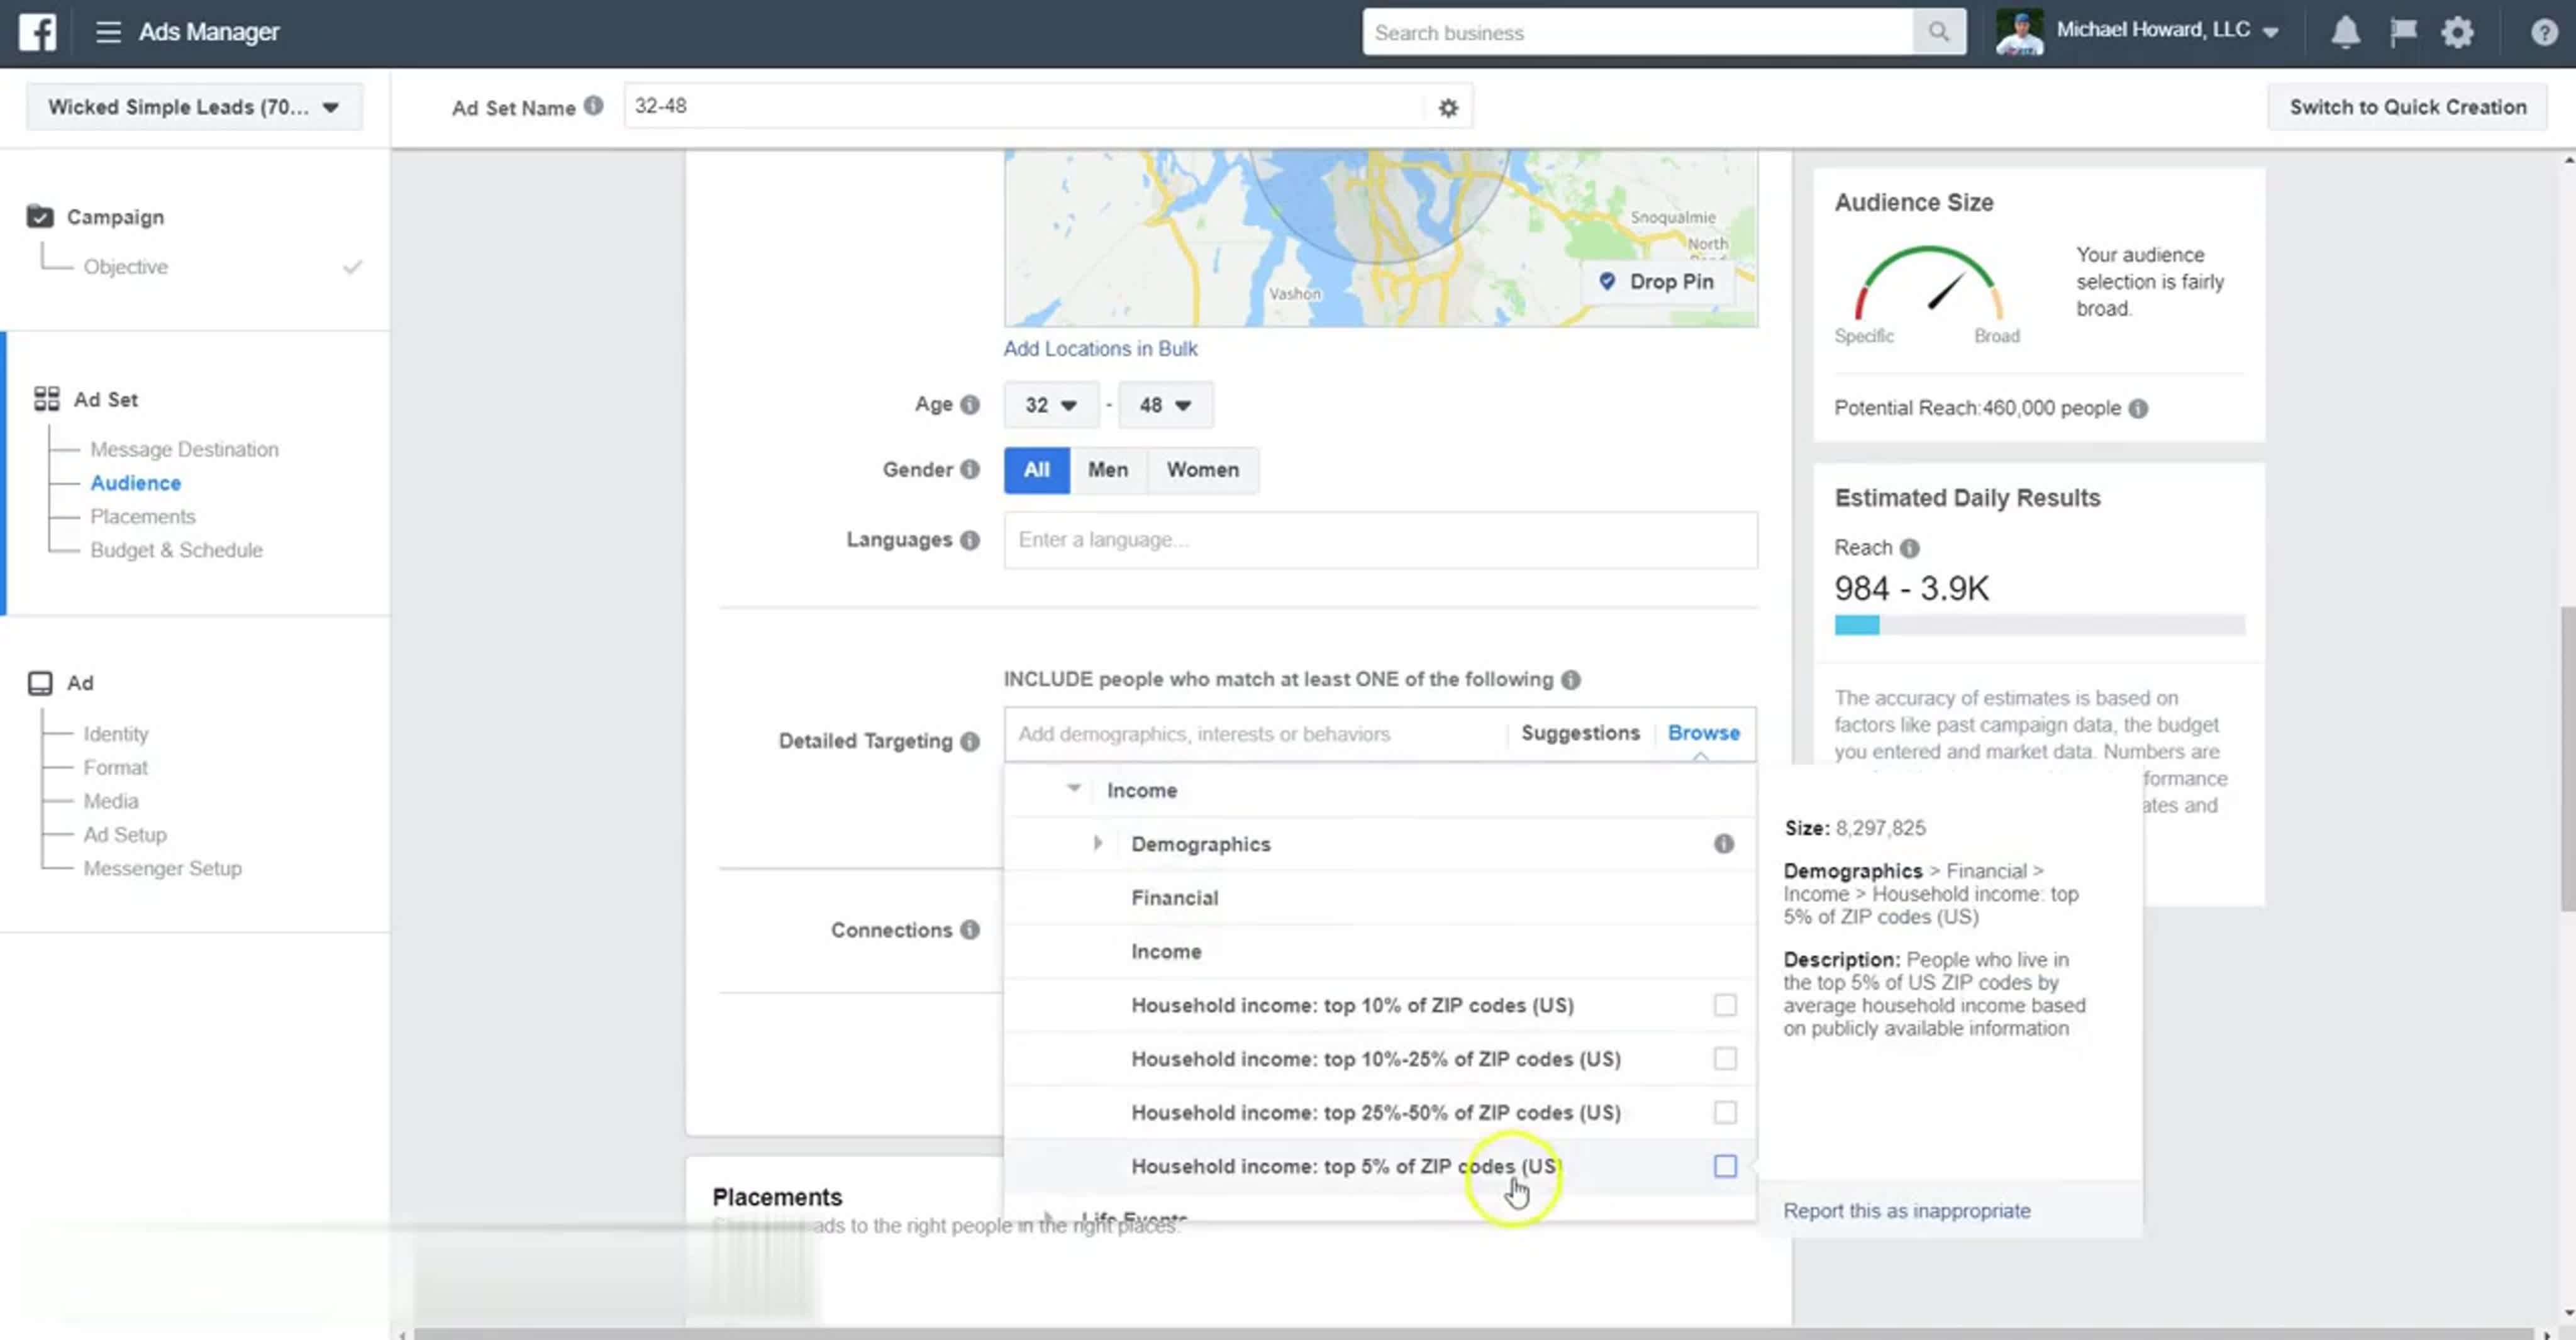This screenshot has width=2576, height=1340.
Task: Click gear icon beside Ad Set Name
Action: [x=1448, y=107]
